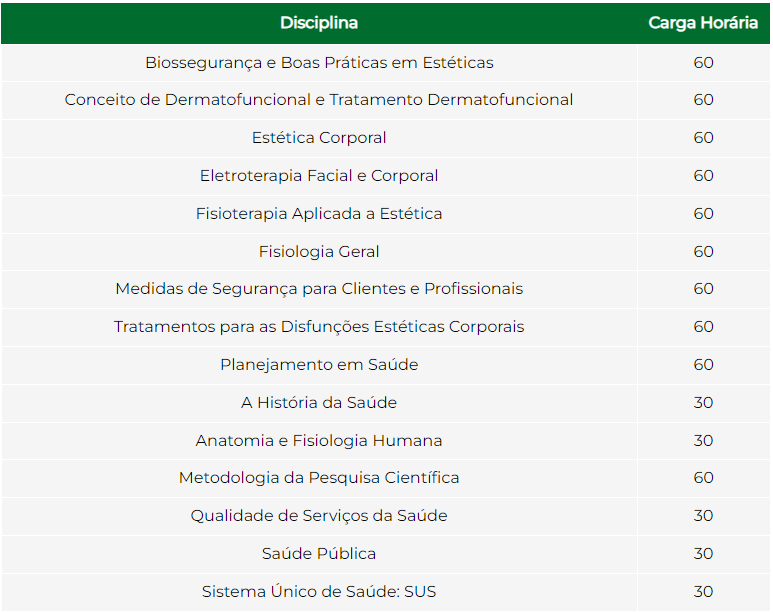Click the Saúde Pública discipline
Image resolution: width=773 pixels, height=613 pixels.
coord(319,554)
